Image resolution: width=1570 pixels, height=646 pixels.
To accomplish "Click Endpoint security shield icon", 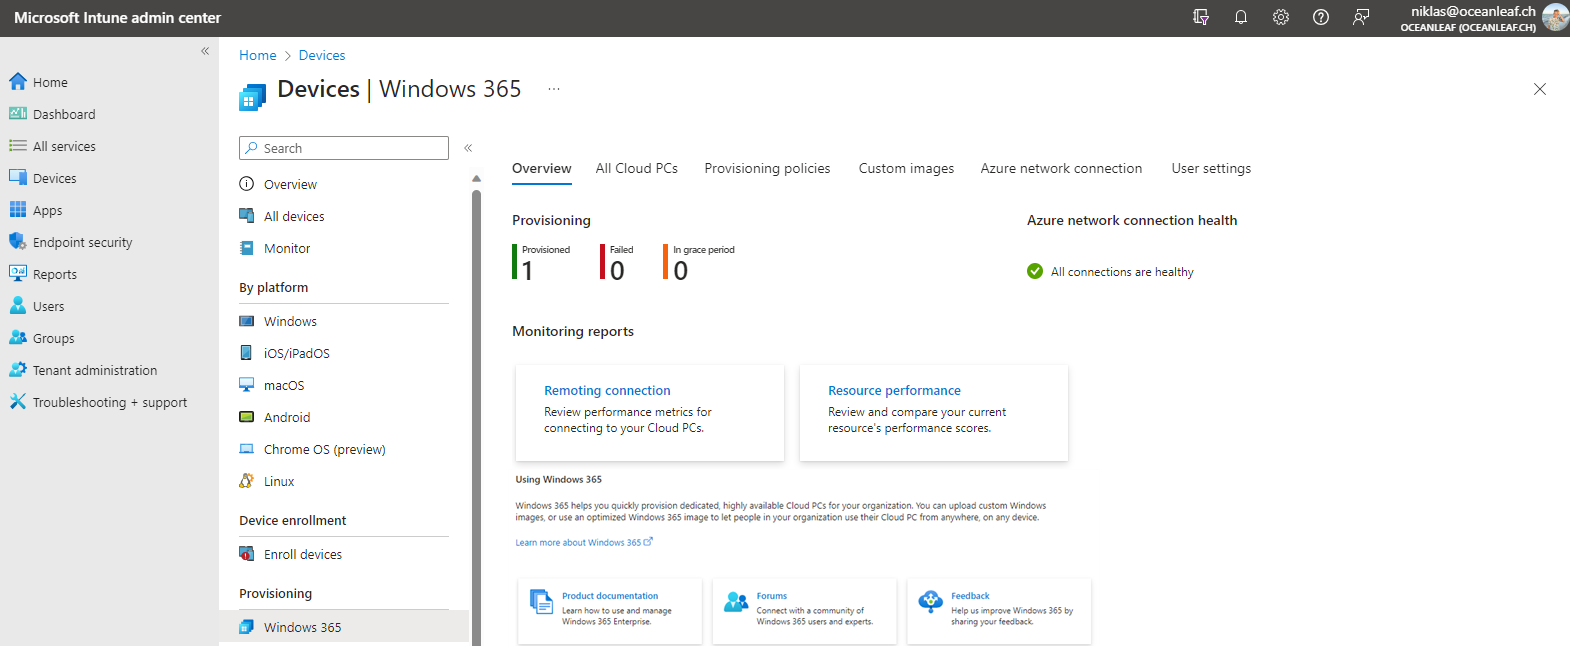I will tap(18, 242).
